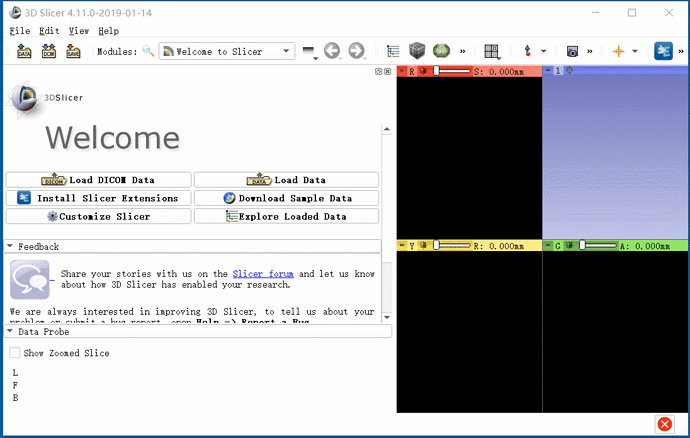Open the module history dropdown icon
The width and height of the screenshot is (690, 438).
tap(310, 52)
